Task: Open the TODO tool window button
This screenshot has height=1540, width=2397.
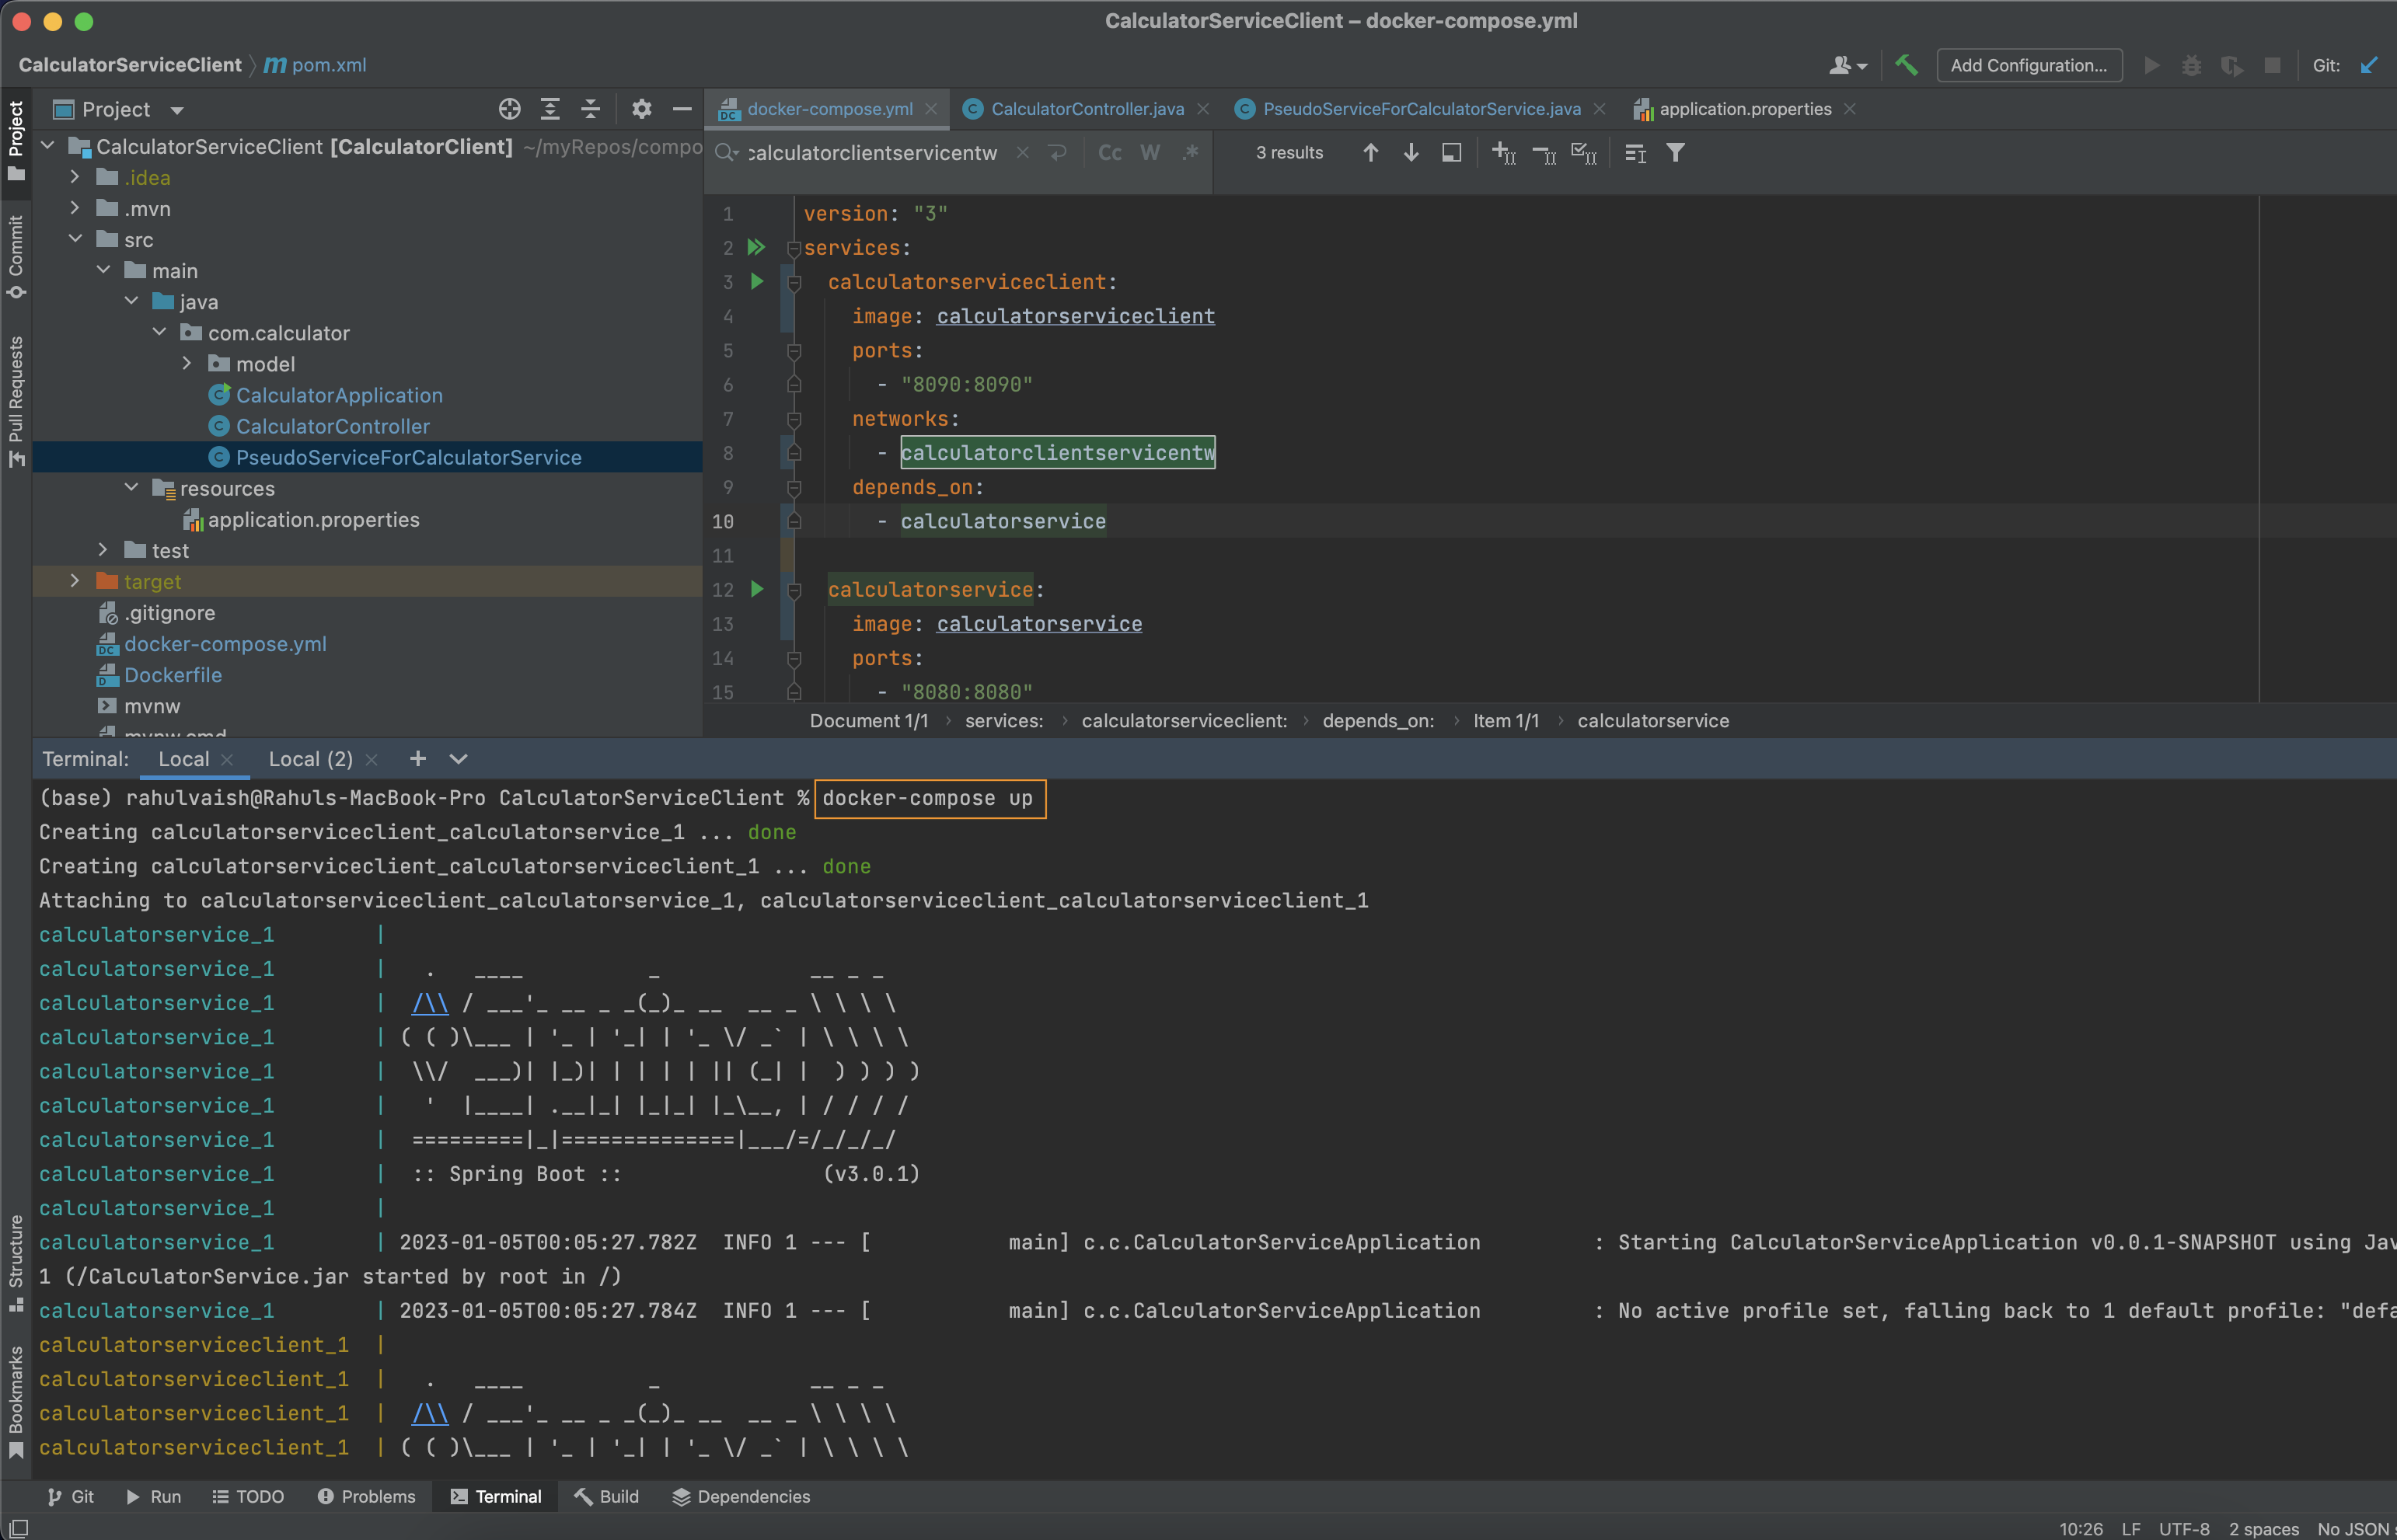Action: [248, 1497]
